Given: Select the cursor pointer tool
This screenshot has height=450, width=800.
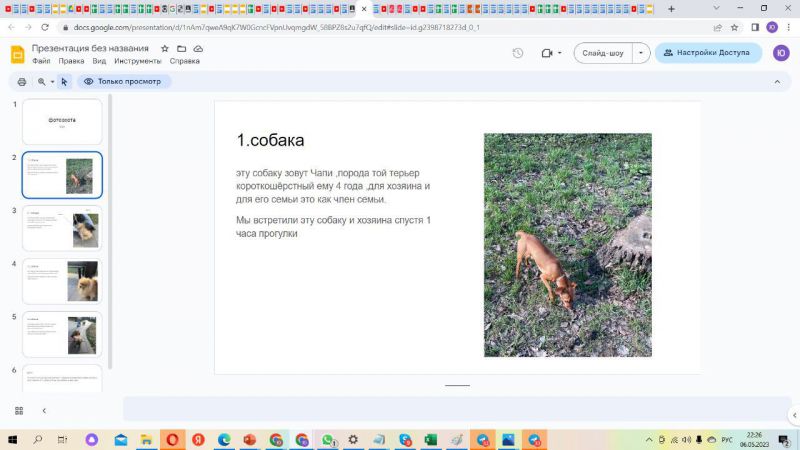Looking at the screenshot, I should click(x=64, y=82).
